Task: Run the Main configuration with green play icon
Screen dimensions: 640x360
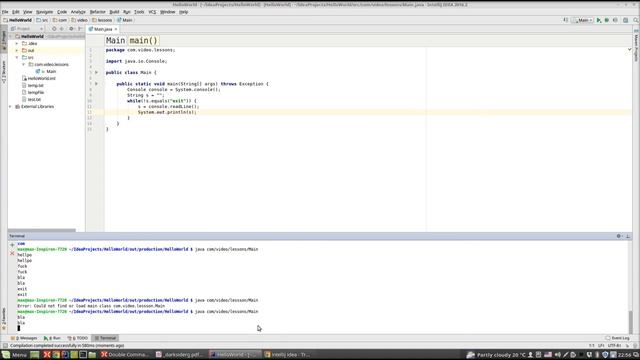Action: 599,20
